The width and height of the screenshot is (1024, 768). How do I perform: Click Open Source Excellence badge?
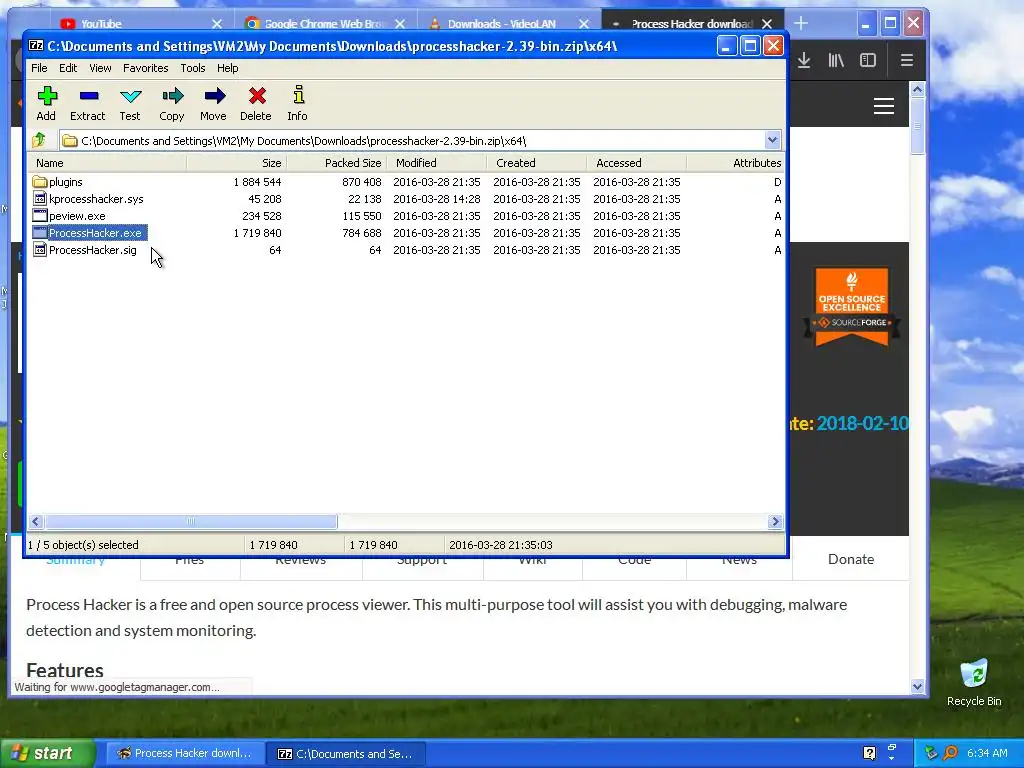[852, 306]
